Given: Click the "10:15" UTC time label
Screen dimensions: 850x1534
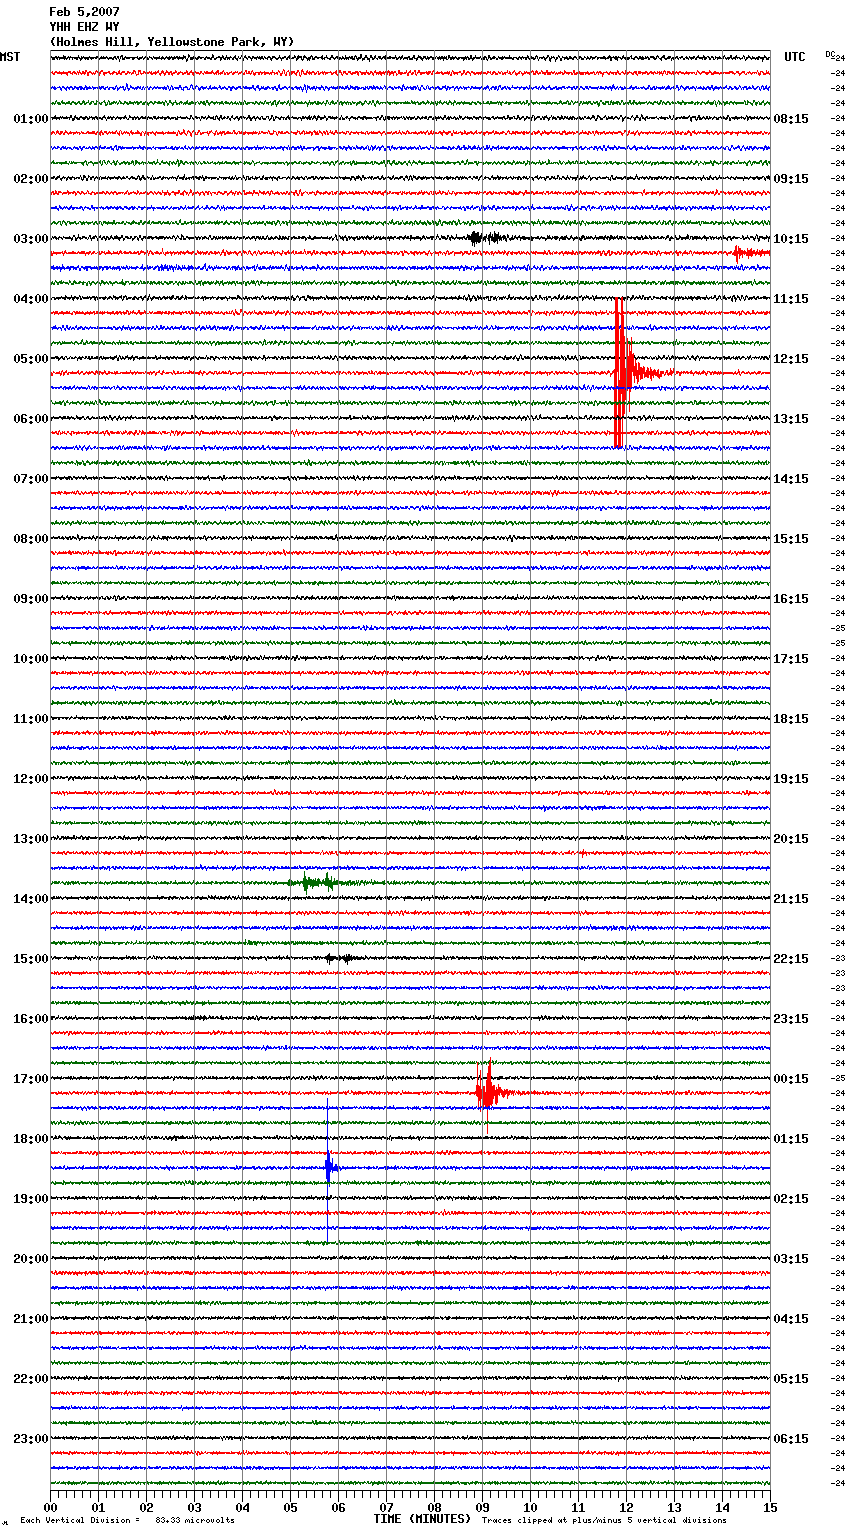Looking at the screenshot, I should [x=791, y=239].
